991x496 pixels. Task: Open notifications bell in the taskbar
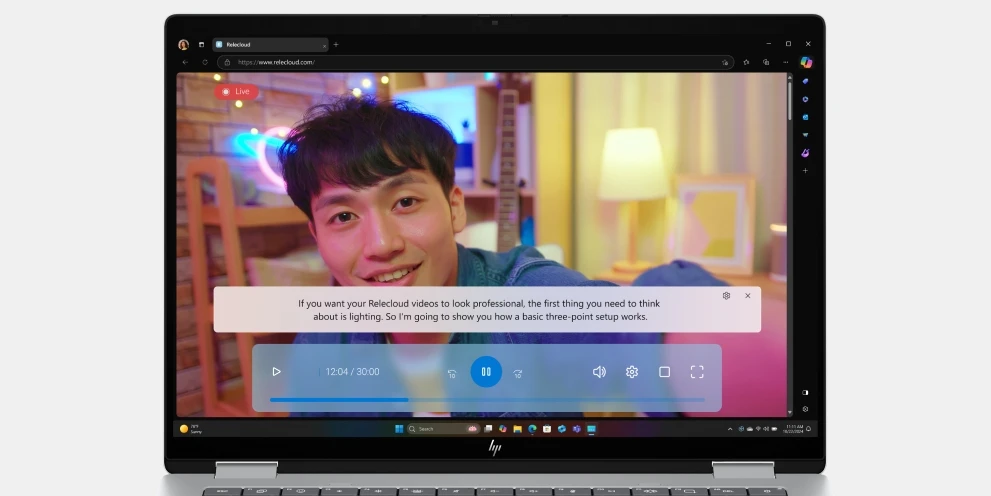[808, 428]
